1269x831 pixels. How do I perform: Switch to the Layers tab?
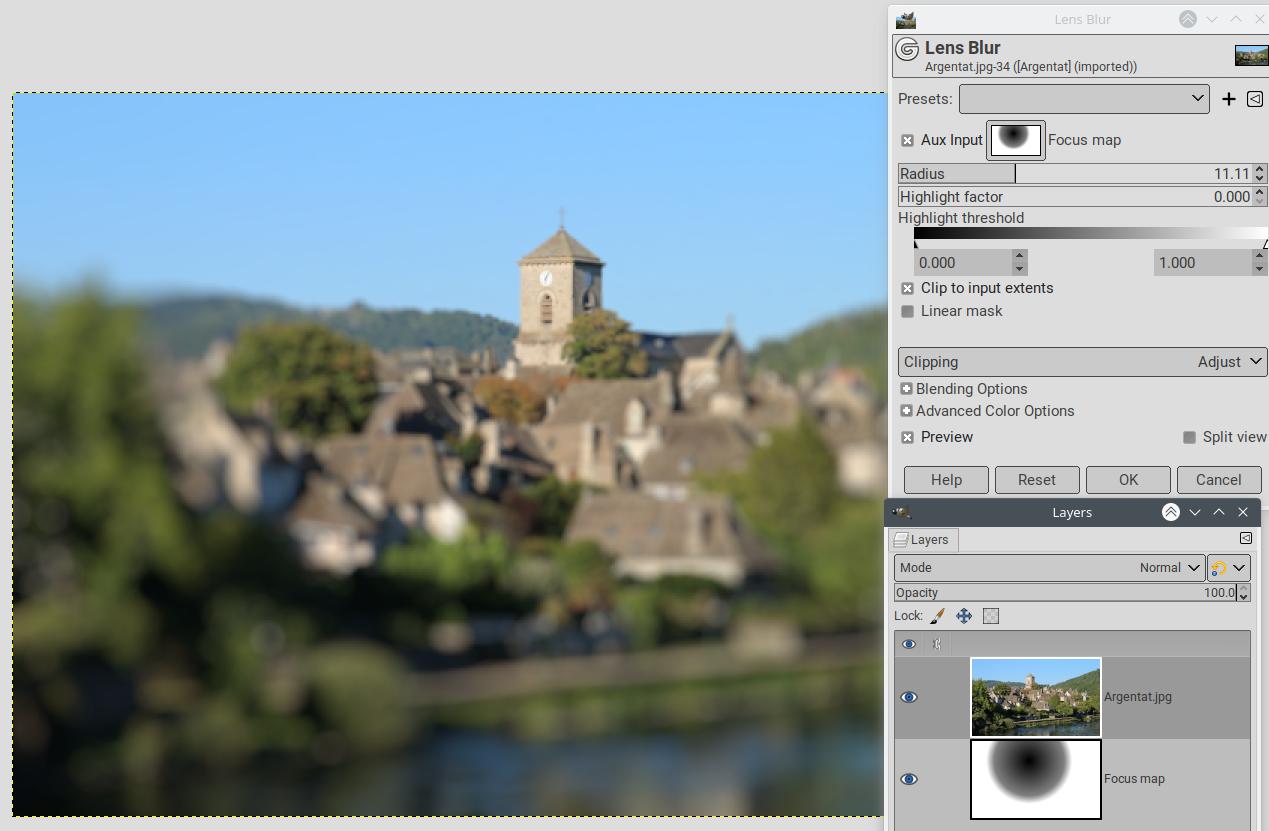click(925, 539)
